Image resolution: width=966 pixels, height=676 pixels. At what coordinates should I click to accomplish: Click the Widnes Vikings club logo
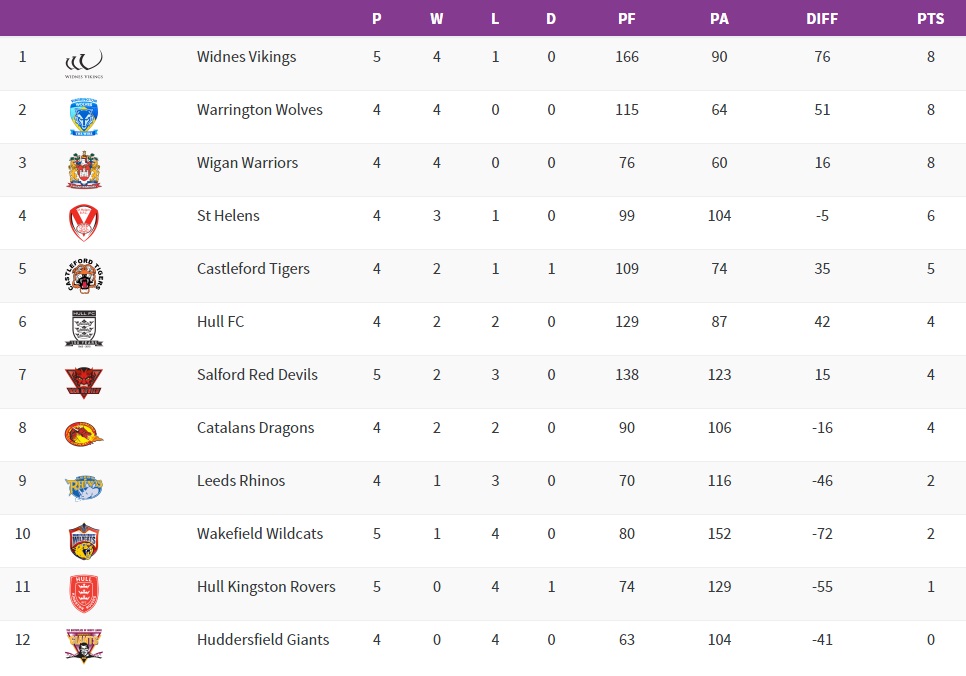click(84, 63)
